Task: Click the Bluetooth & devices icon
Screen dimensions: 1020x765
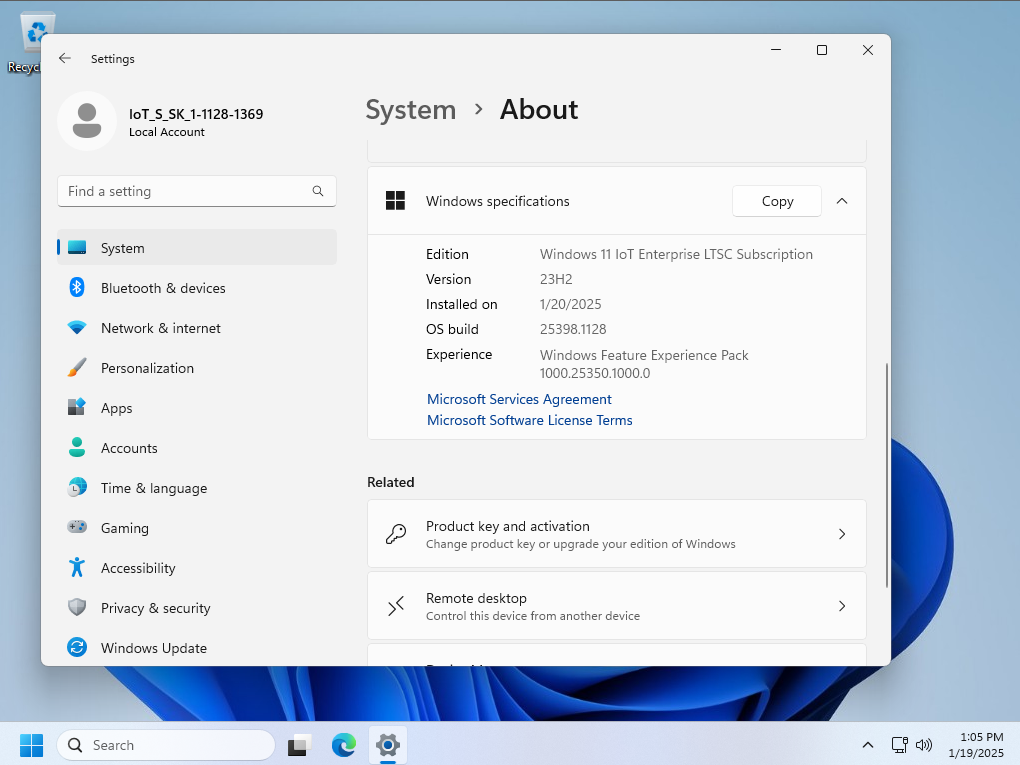Action: click(77, 288)
